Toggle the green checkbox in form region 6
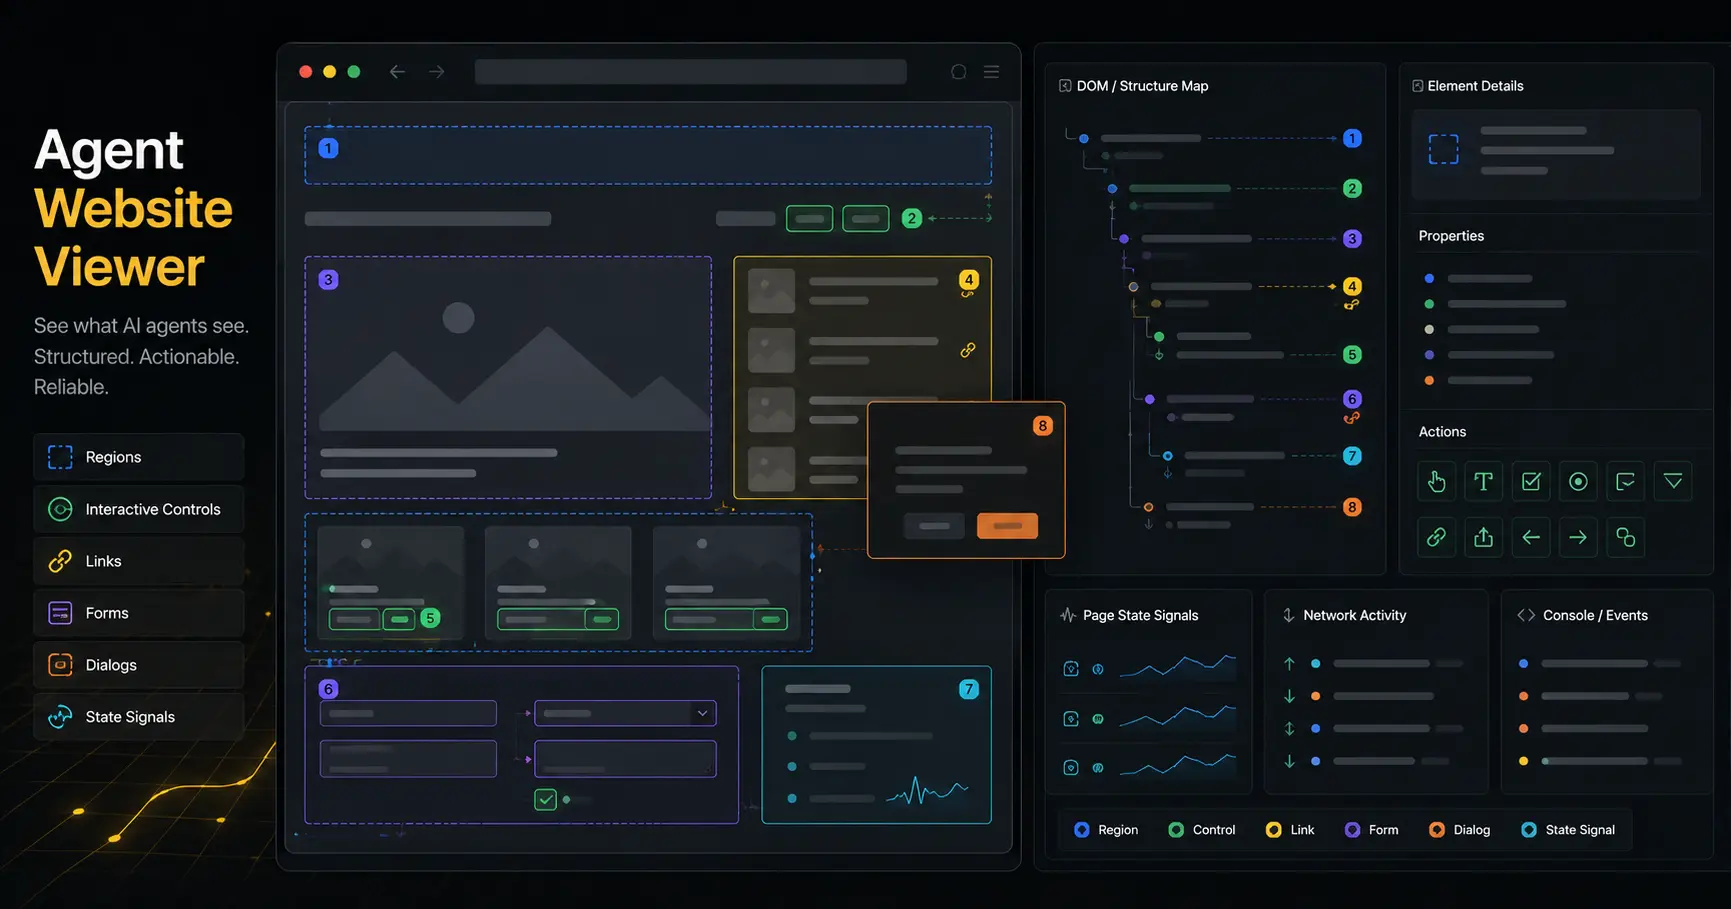The height and width of the screenshot is (909, 1731). (x=545, y=800)
